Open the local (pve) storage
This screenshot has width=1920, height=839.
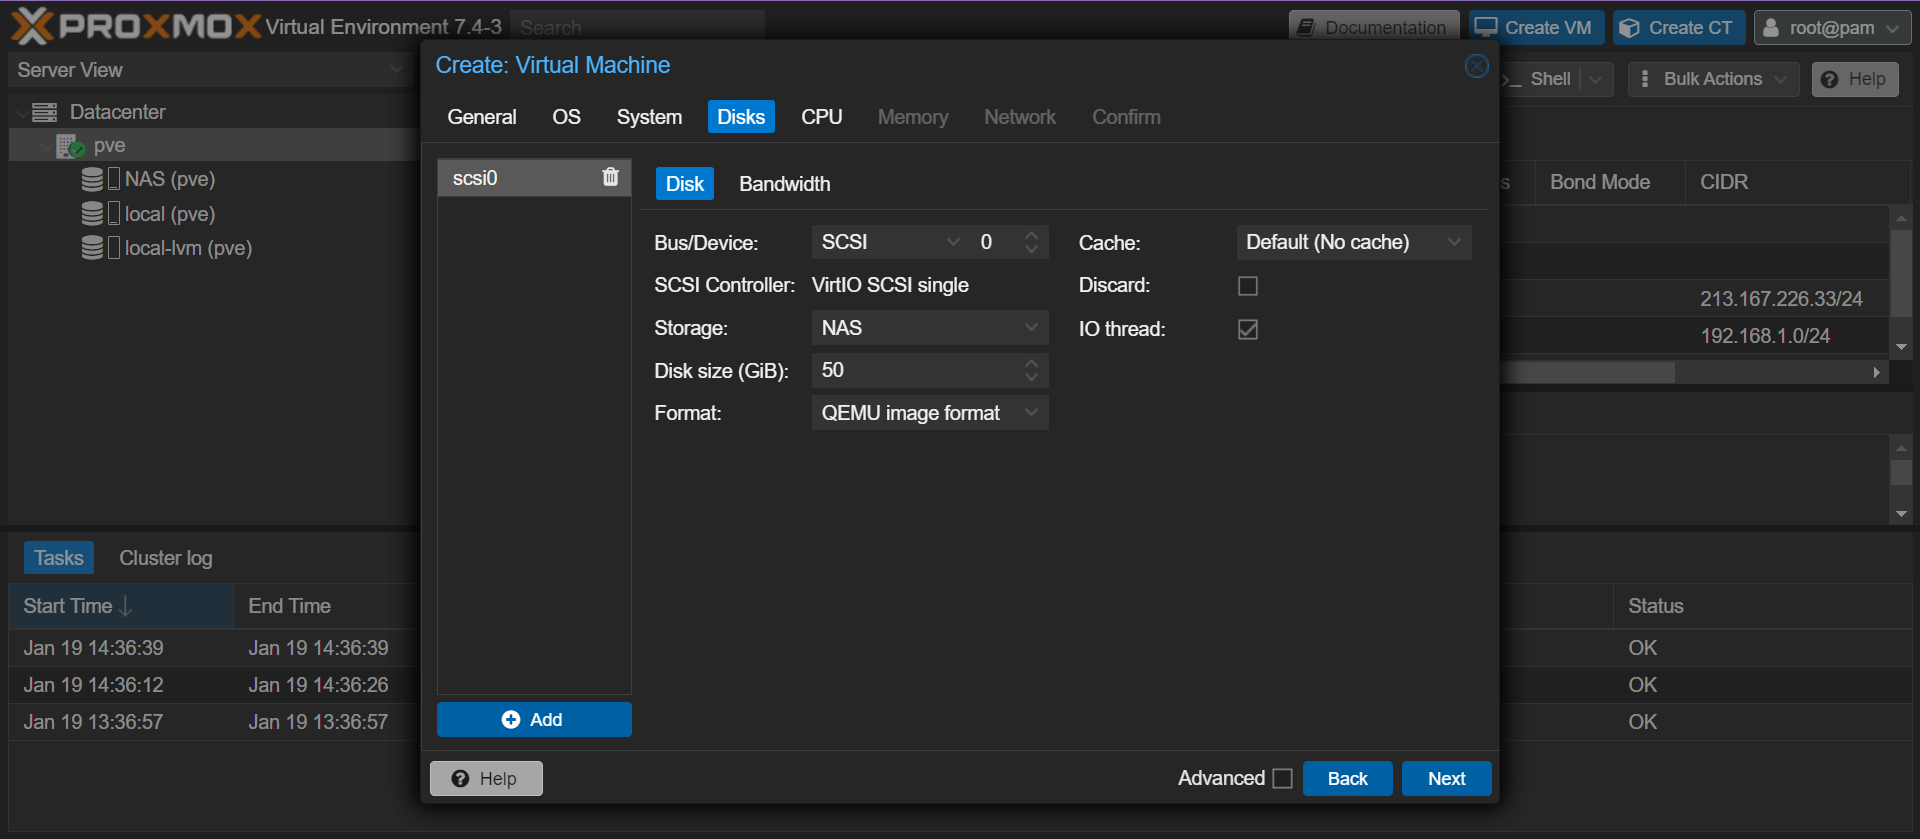coord(169,214)
